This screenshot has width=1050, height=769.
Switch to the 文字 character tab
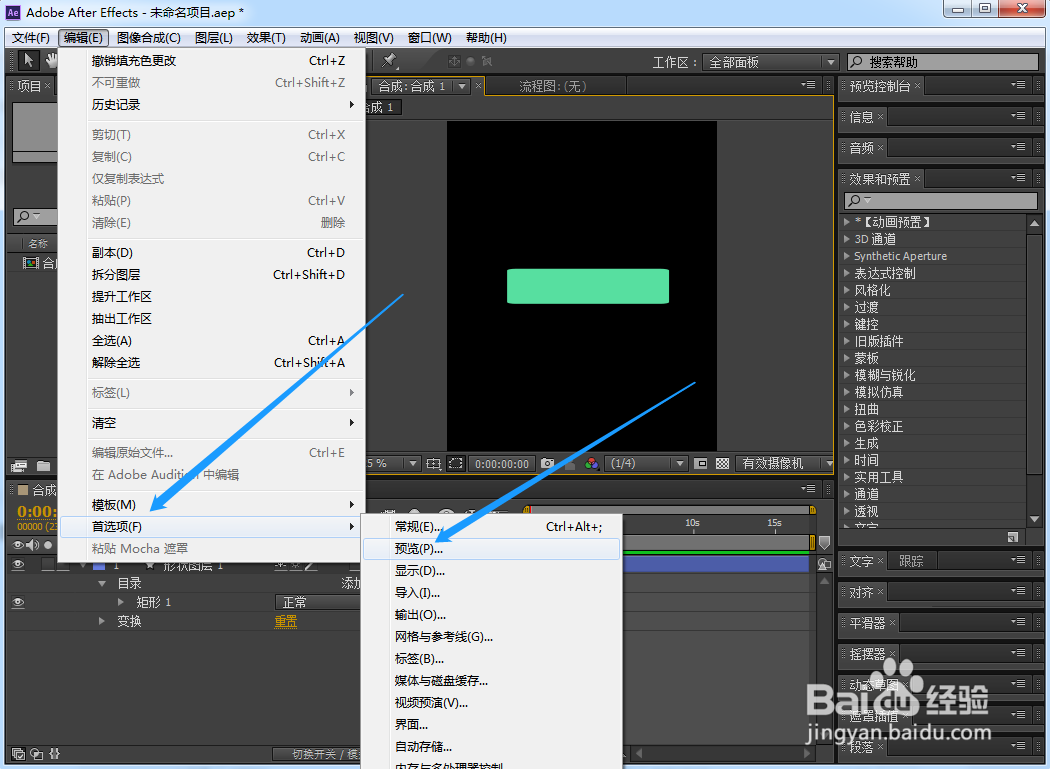(x=861, y=561)
